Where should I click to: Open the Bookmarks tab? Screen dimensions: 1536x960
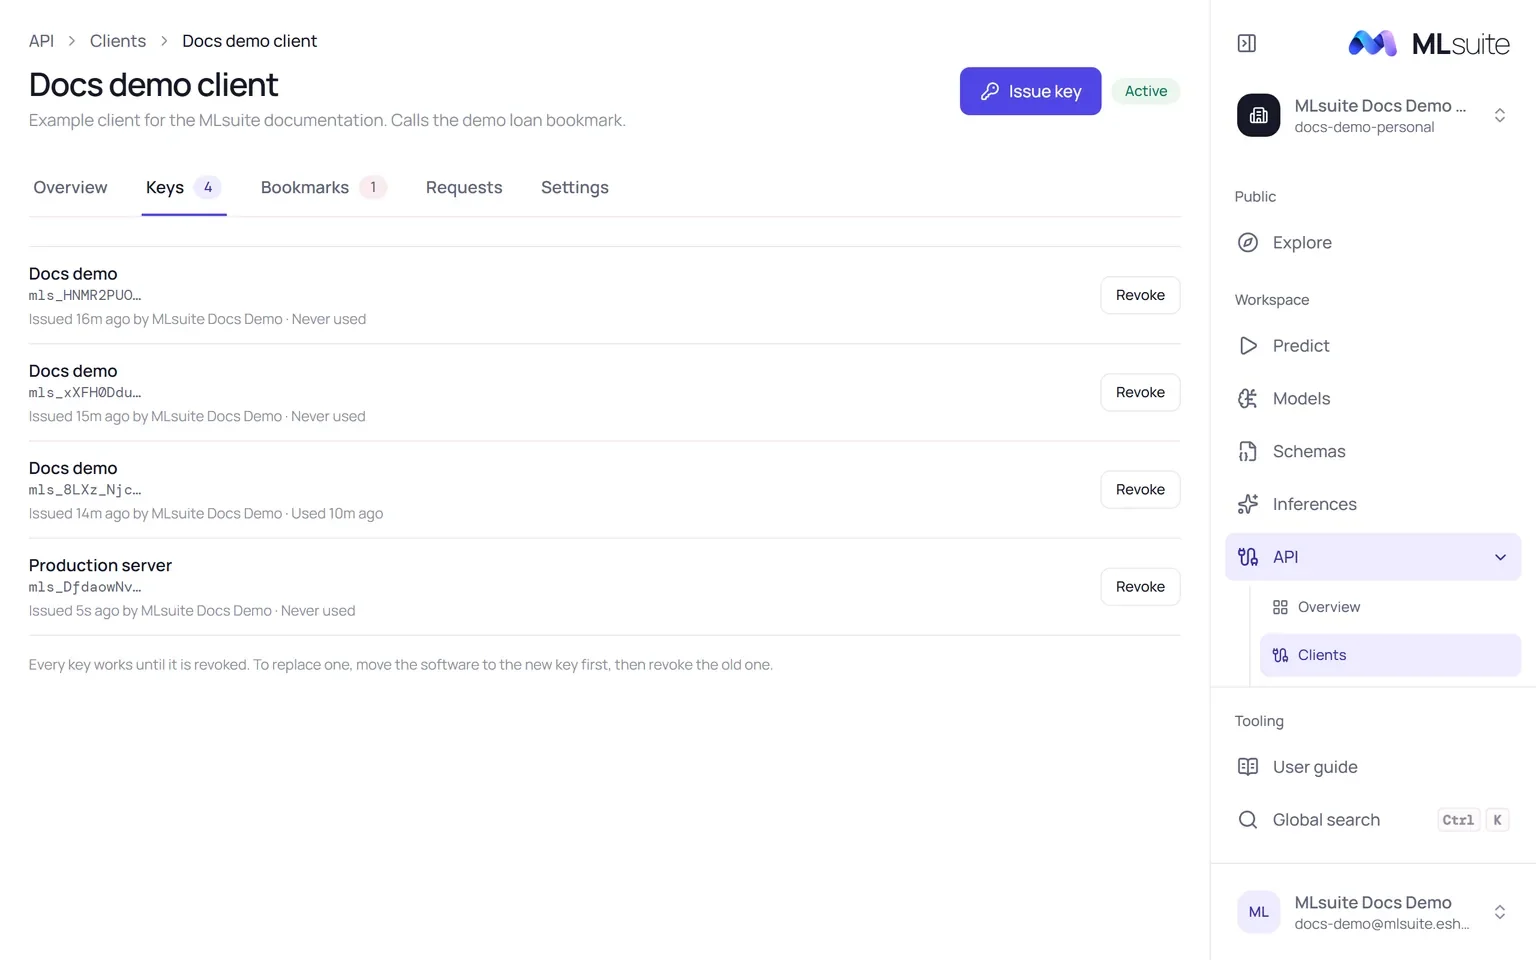(x=323, y=188)
